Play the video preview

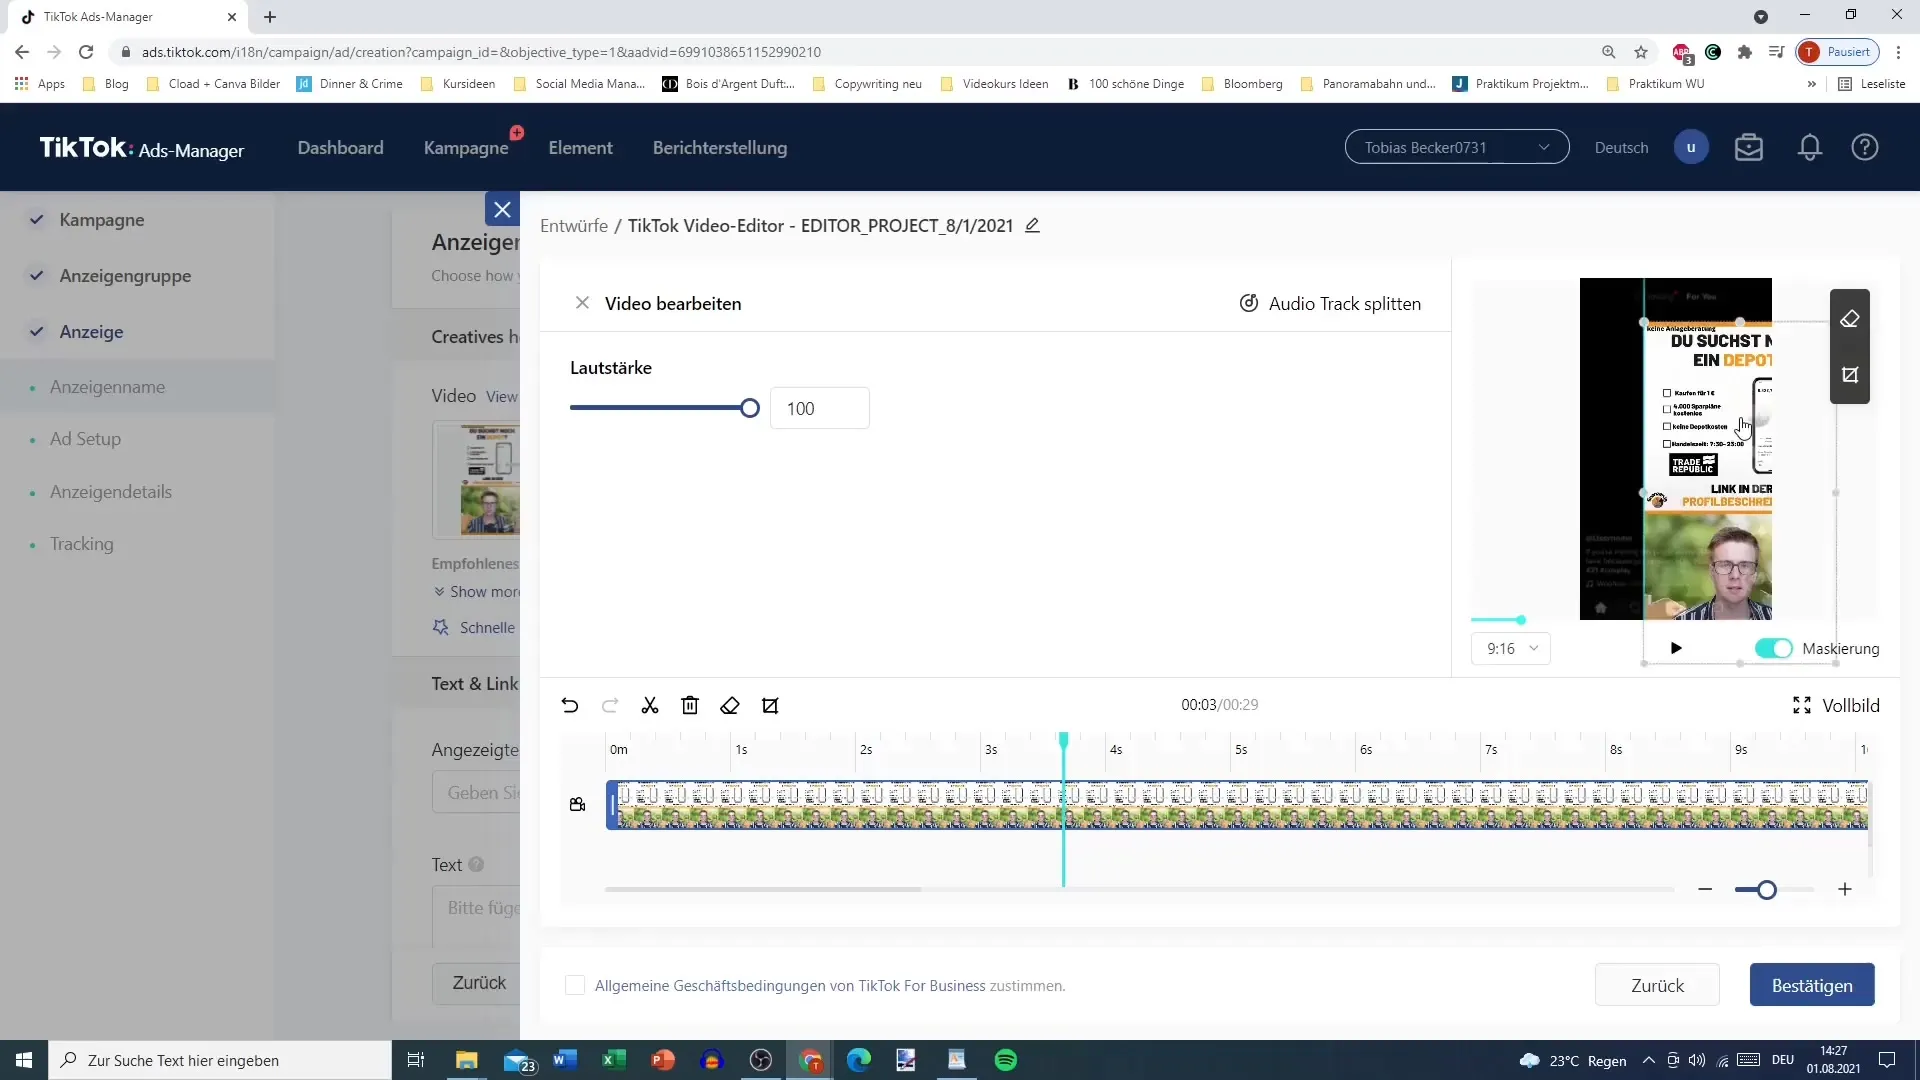(1676, 648)
